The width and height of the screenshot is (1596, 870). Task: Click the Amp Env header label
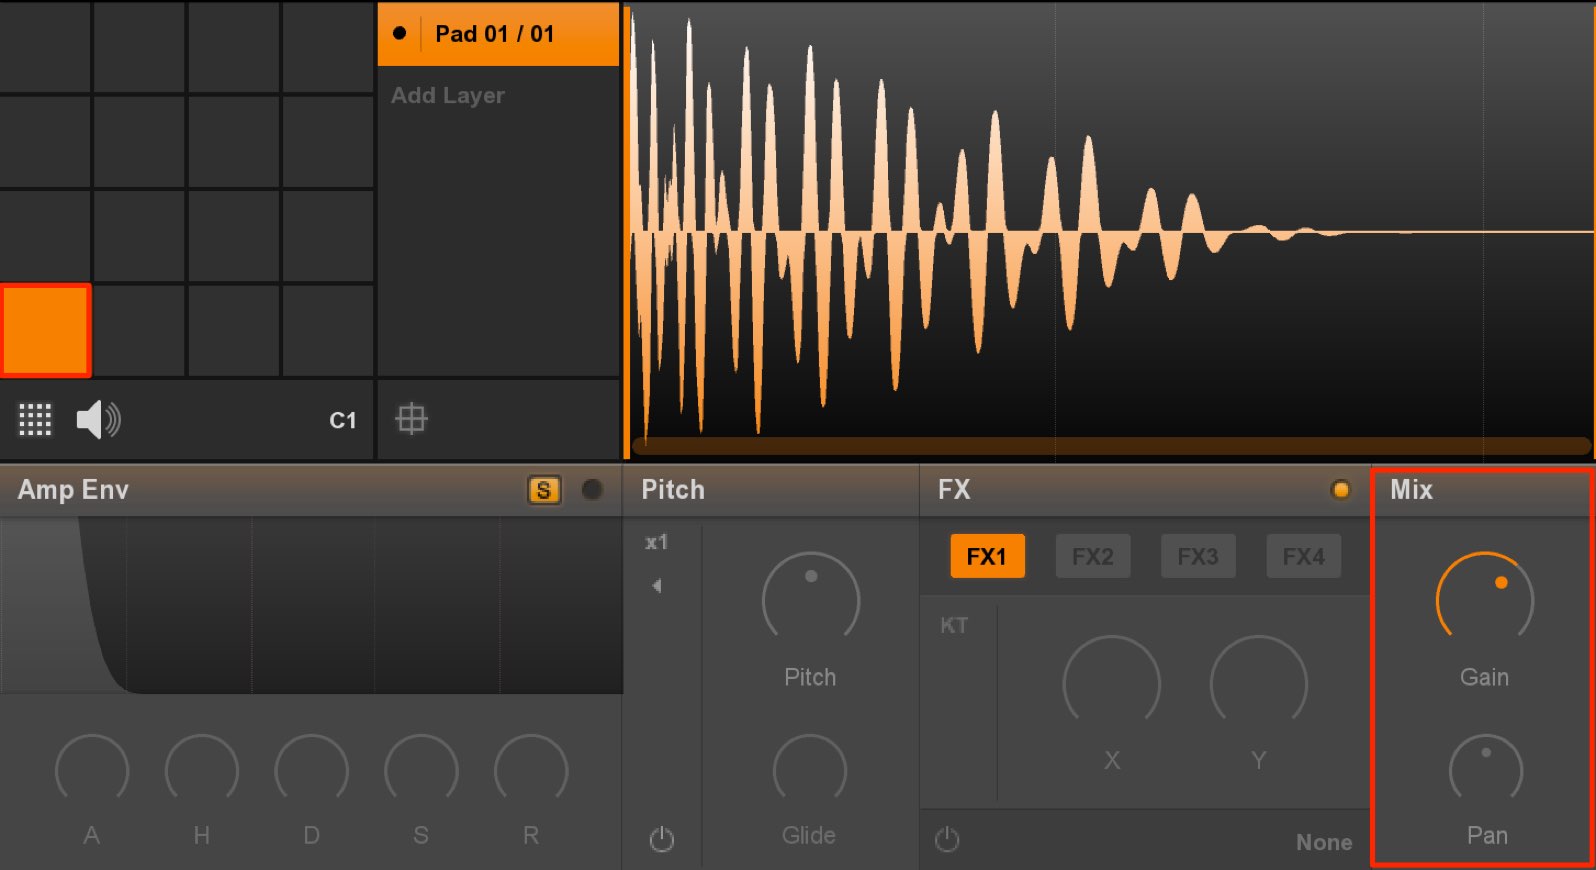(73, 490)
